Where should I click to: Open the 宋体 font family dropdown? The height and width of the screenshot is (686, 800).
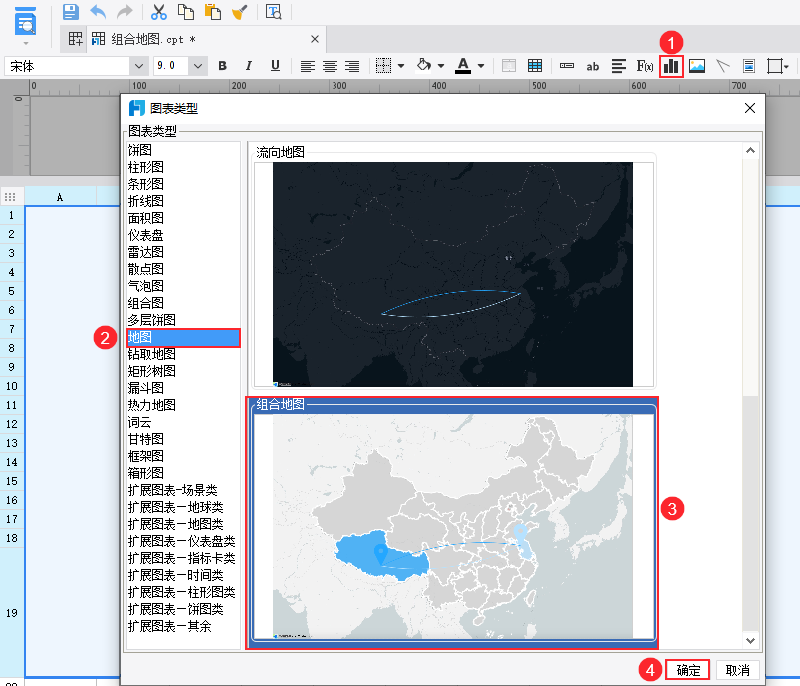[76, 66]
